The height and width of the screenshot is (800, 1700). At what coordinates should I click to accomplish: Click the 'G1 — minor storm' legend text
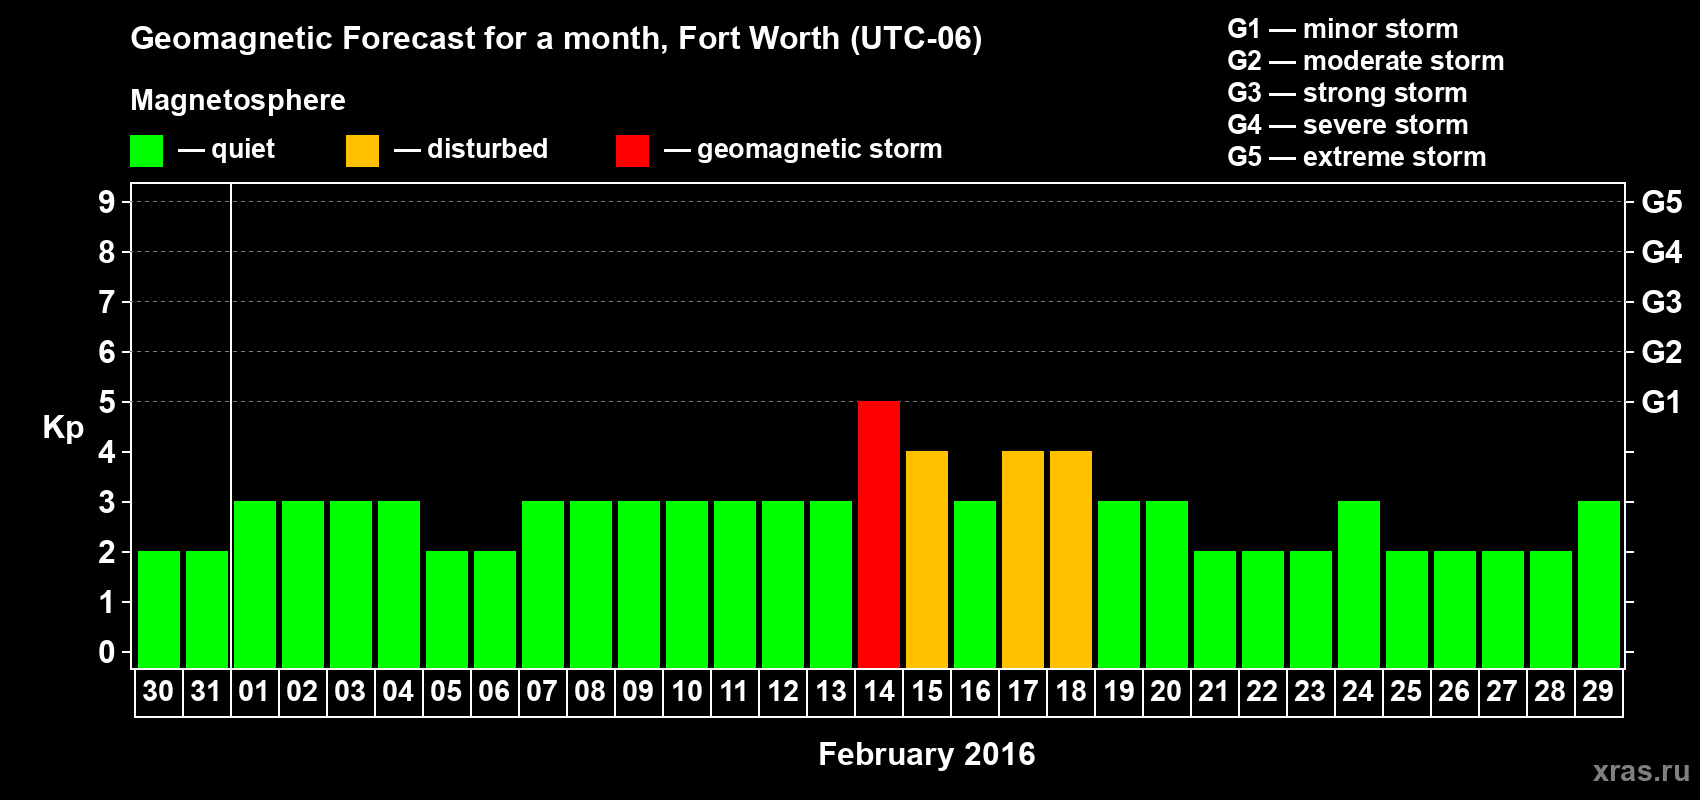pyautogui.click(x=1343, y=29)
